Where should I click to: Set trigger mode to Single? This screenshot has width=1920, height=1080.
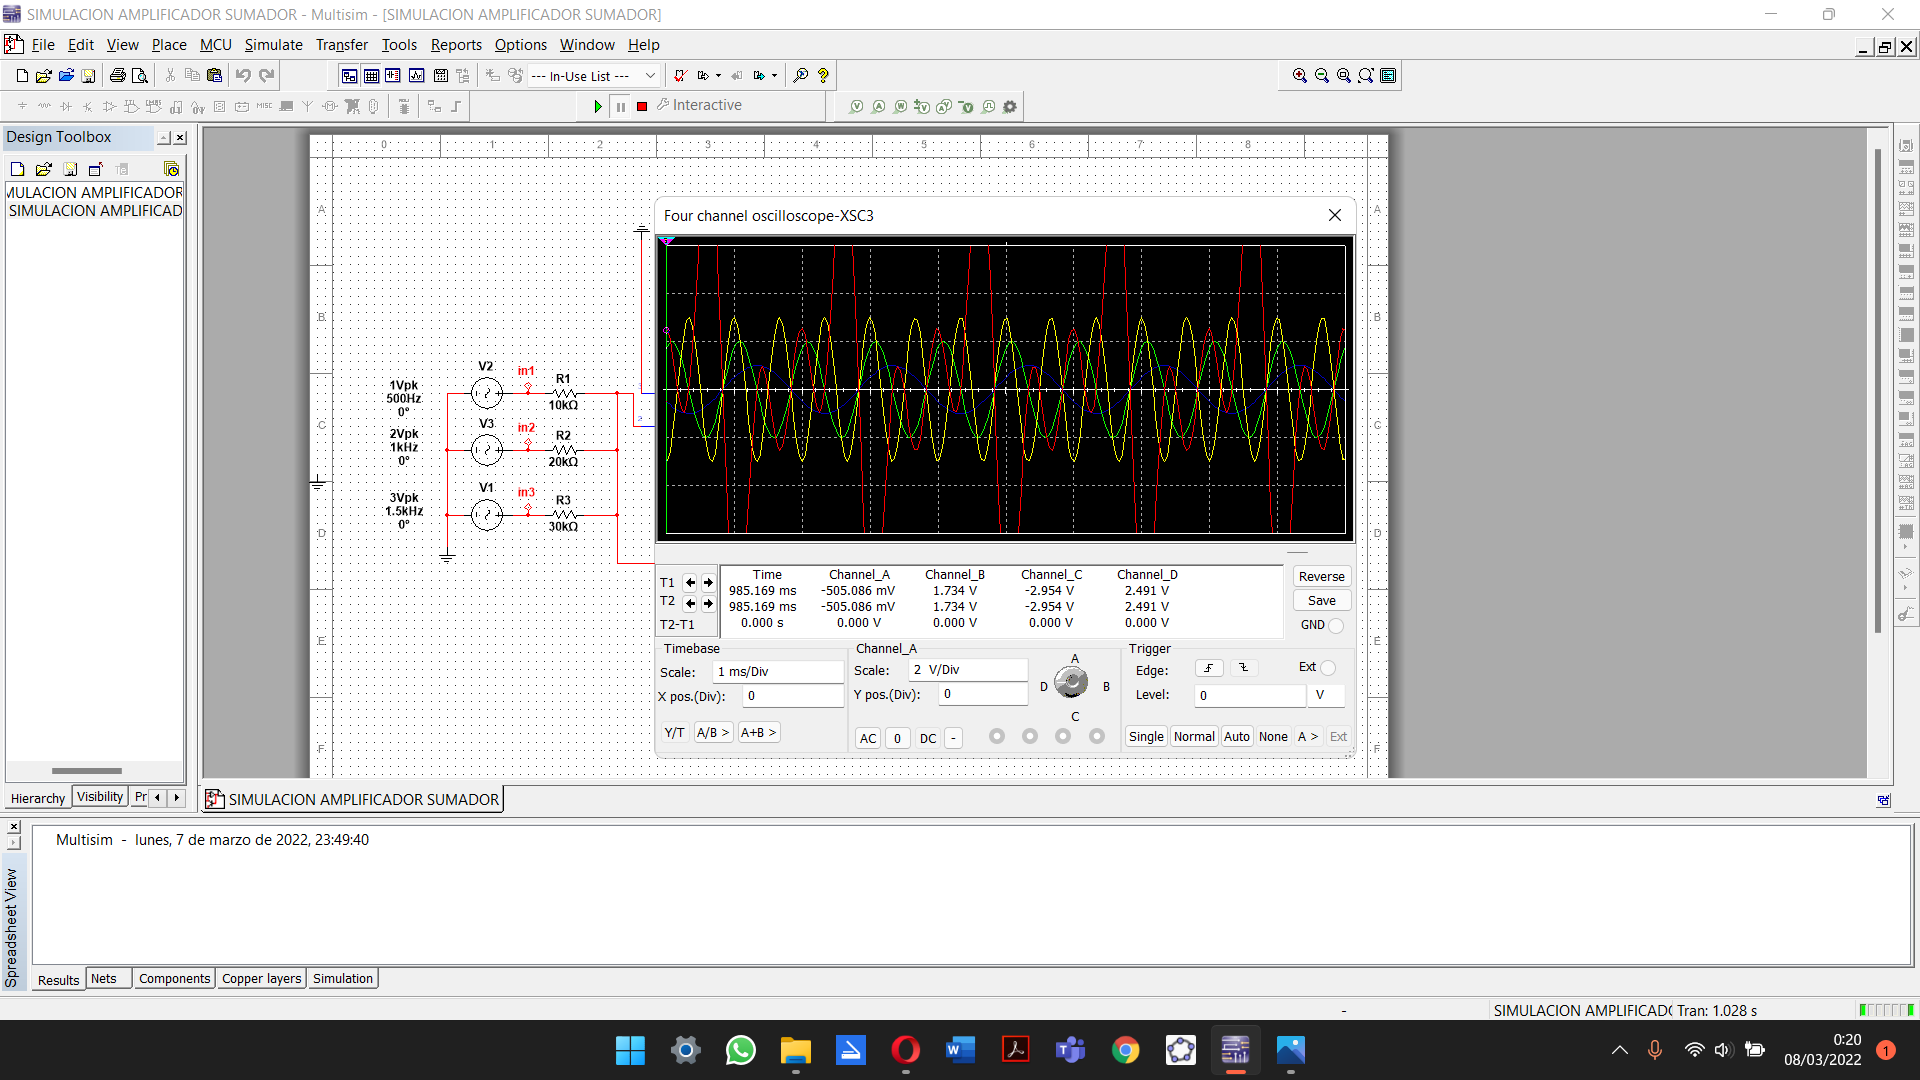1146,737
